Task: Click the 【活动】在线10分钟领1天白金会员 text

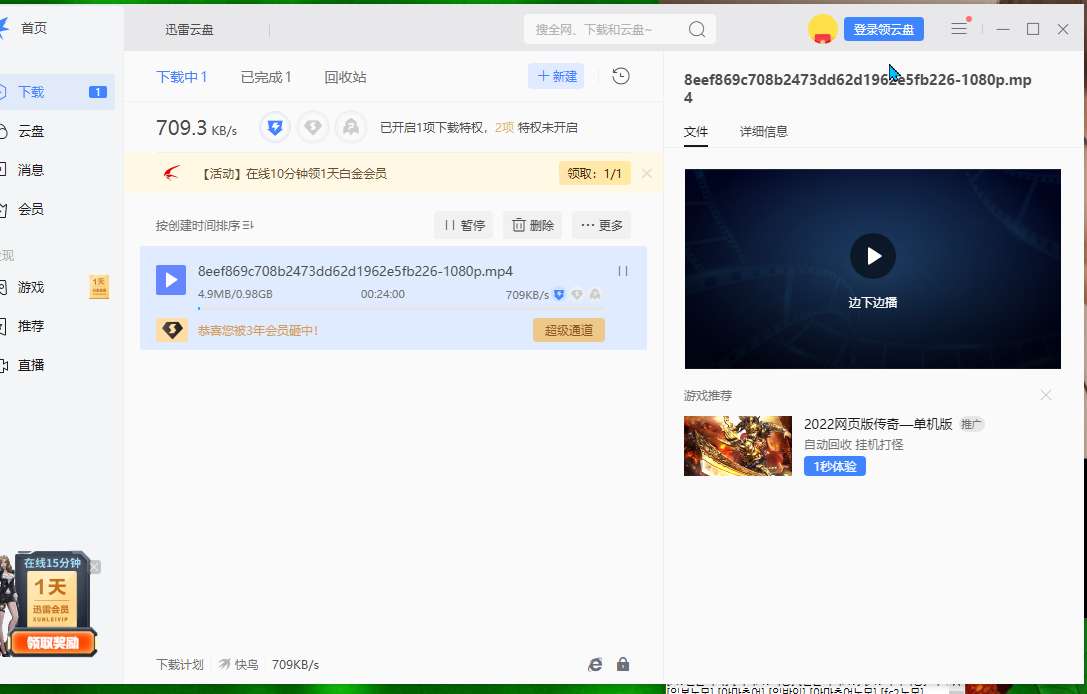Action: [x=292, y=173]
